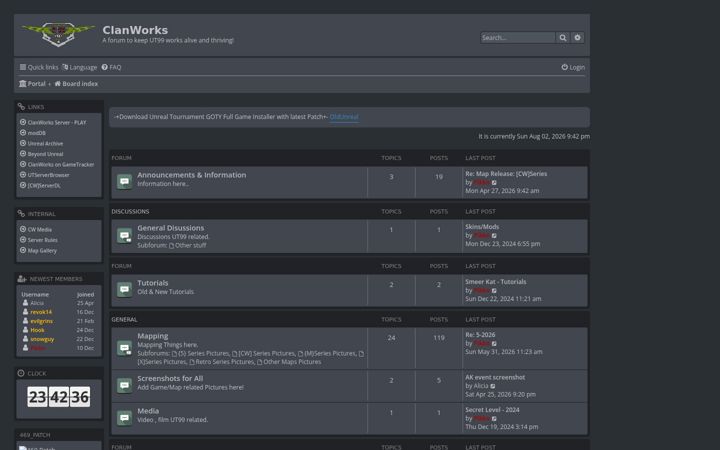Open the [CW]ServerDL link
720x450 pixels.
pyautogui.click(x=44, y=186)
